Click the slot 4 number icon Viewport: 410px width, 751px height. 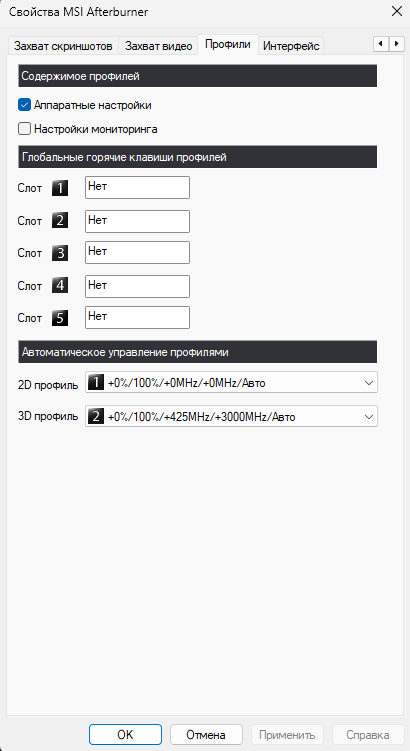pyautogui.click(x=60, y=285)
